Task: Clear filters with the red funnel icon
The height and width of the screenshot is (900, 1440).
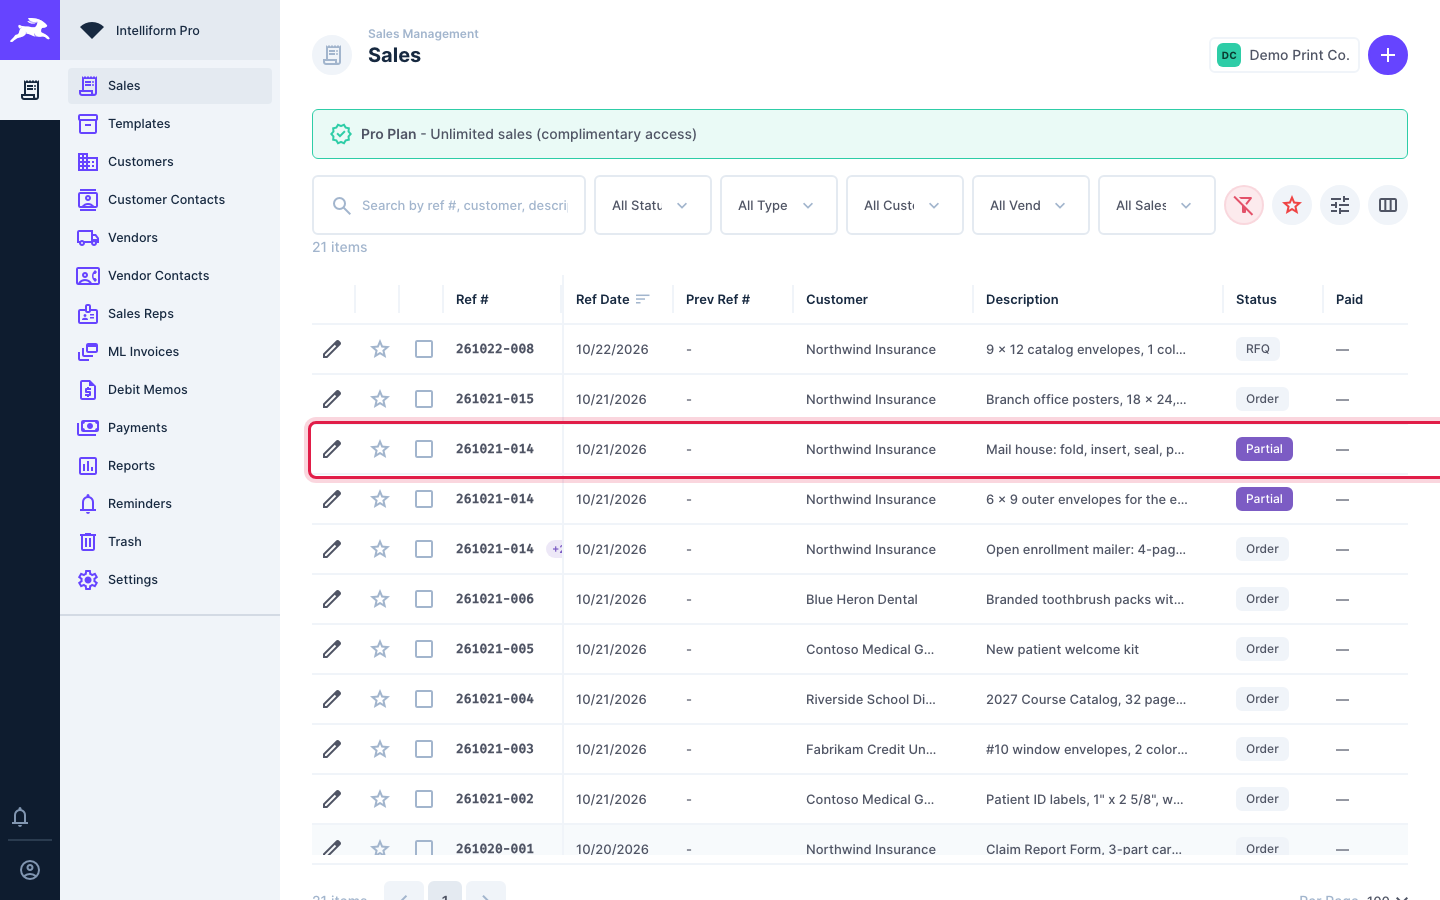Action: point(1244,205)
